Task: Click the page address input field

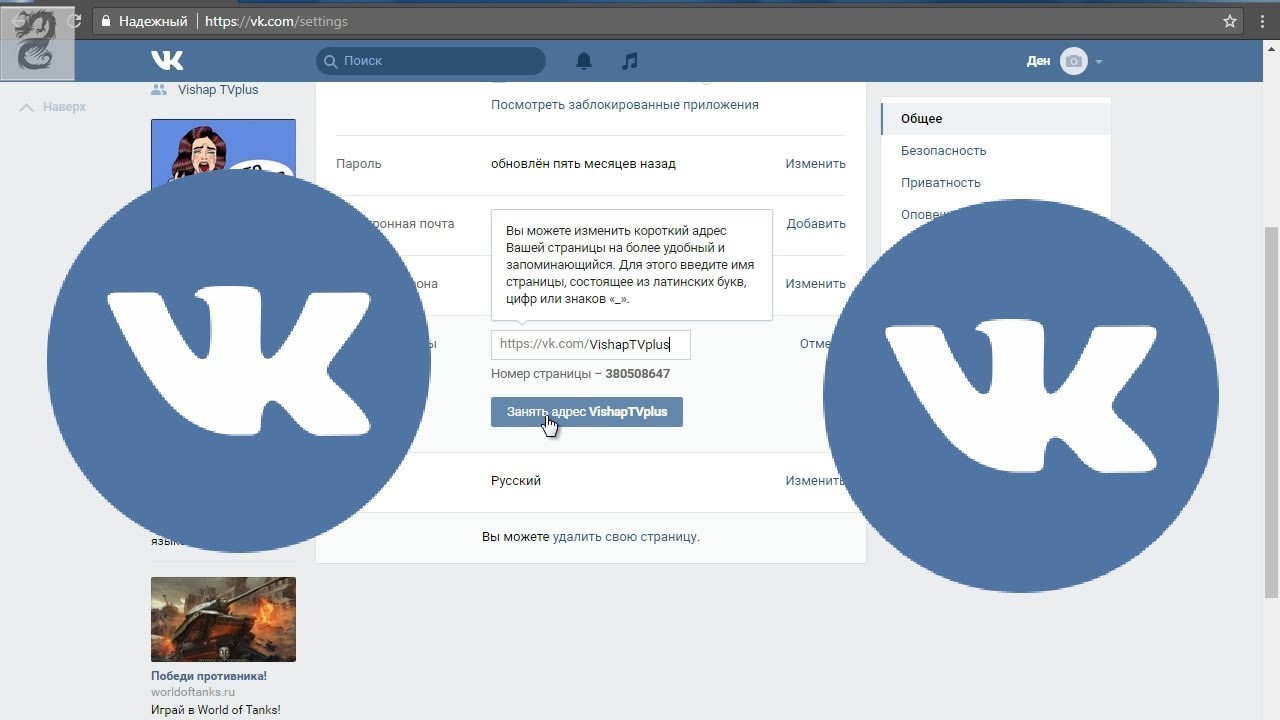Action: (590, 344)
